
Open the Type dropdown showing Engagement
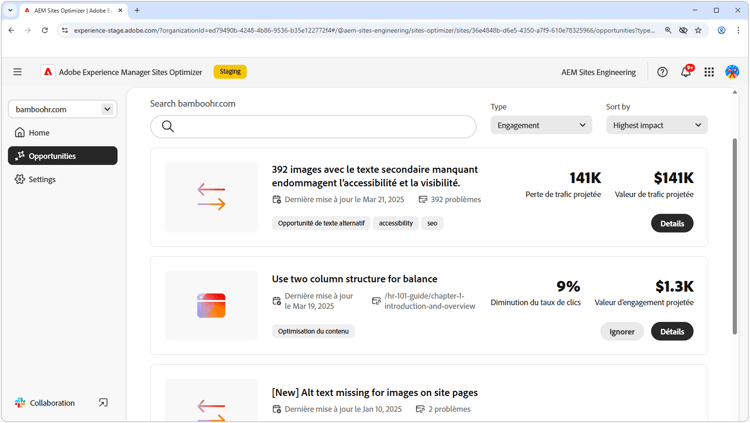541,125
